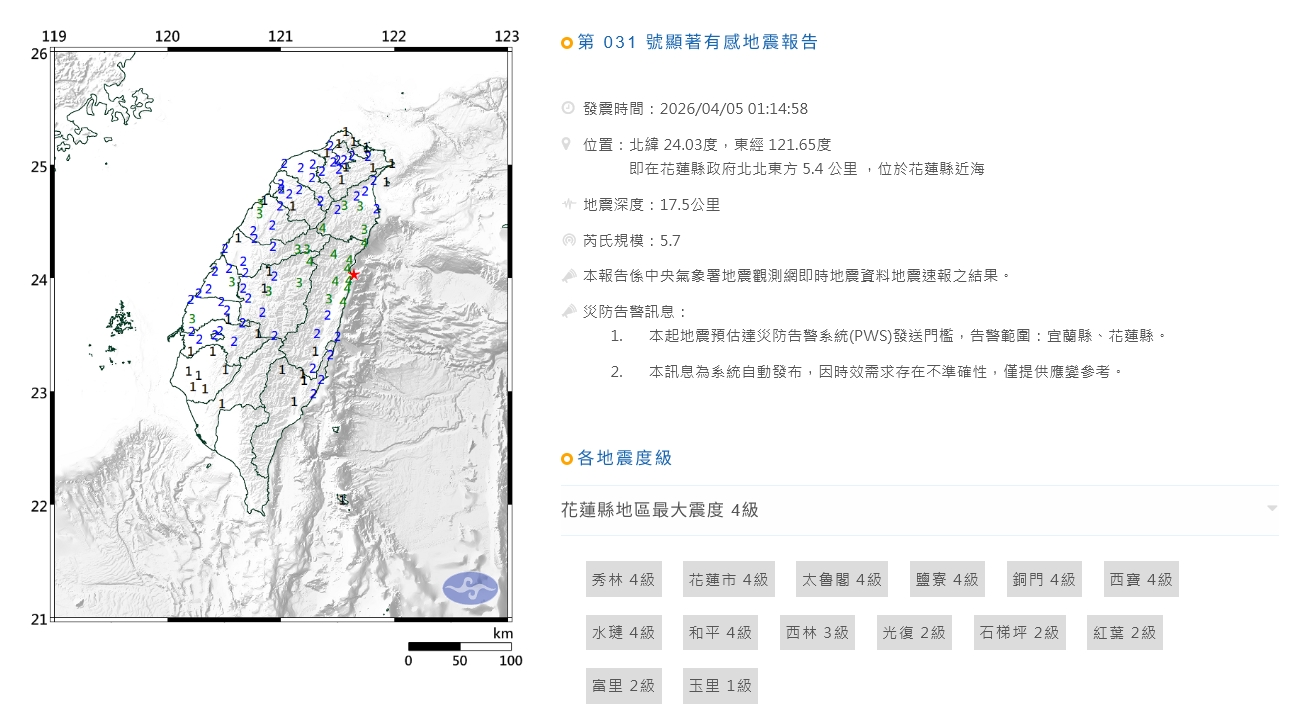
Task: Click the depth icon beside earthquake depth
Action: pos(568,205)
